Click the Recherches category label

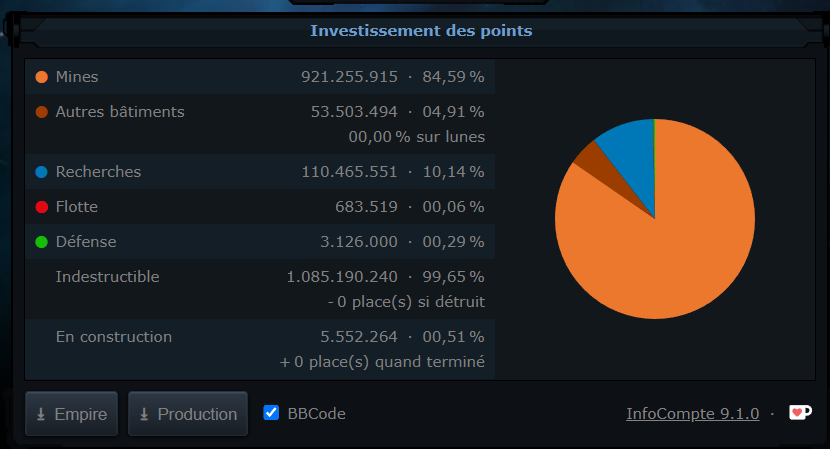[x=98, y=172]
